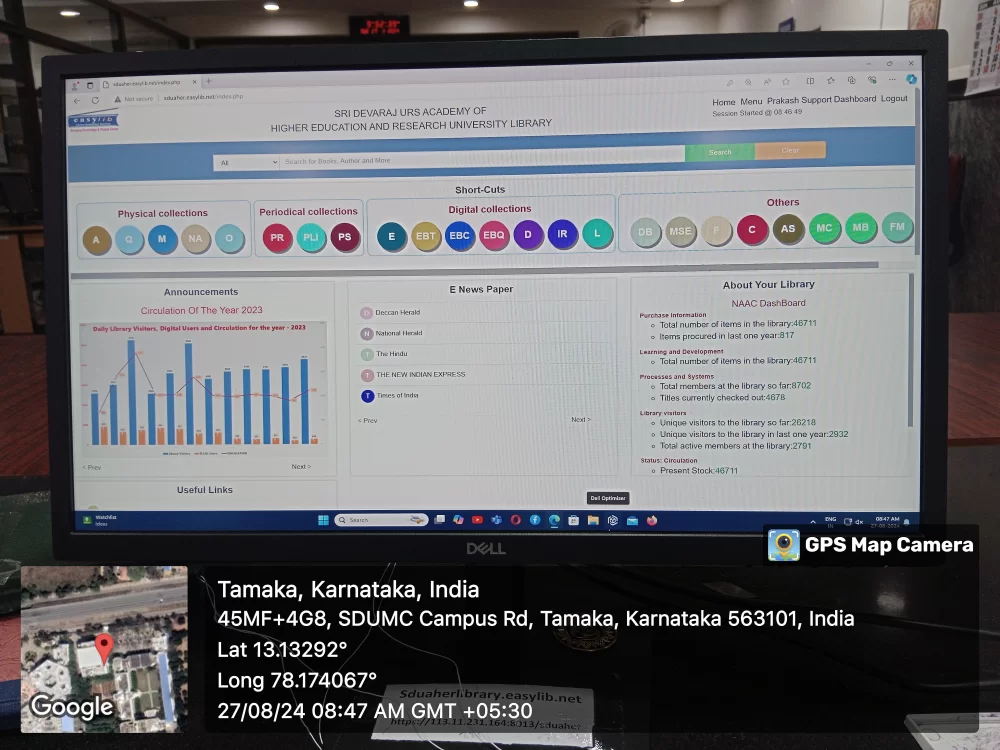
Task: Open the browser settings ellipsis menu
Action: [x=892, y=80]
